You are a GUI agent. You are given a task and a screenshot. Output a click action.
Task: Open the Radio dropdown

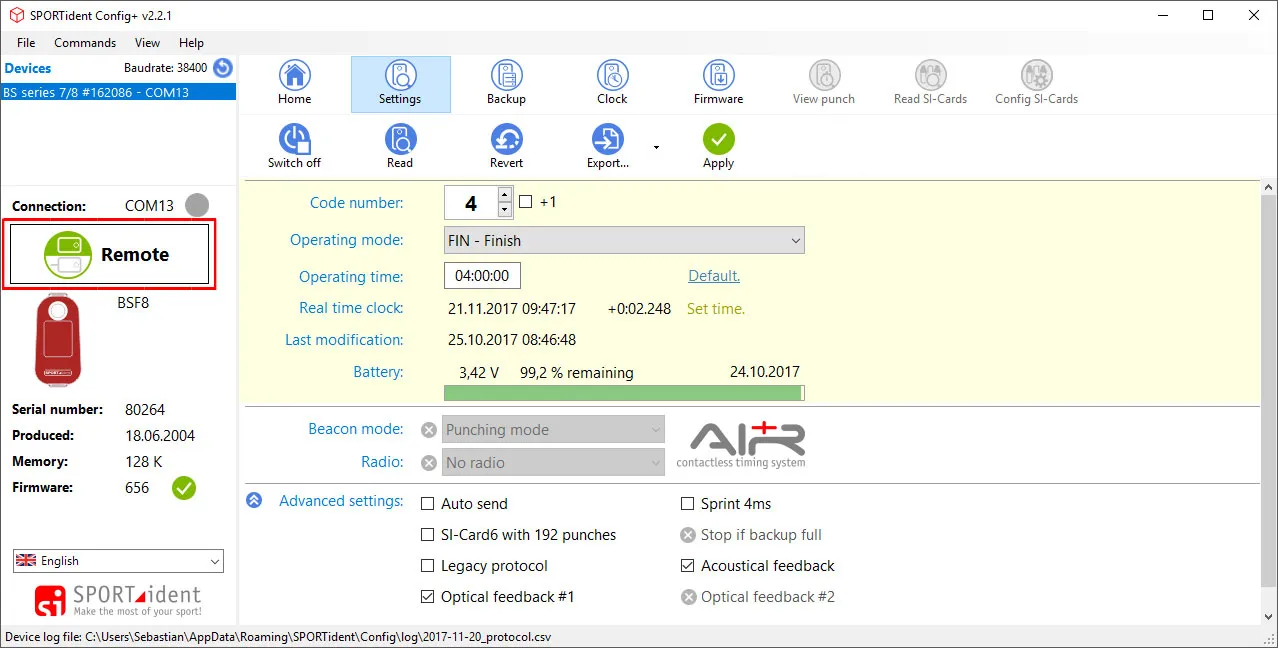tap(554, 463)
